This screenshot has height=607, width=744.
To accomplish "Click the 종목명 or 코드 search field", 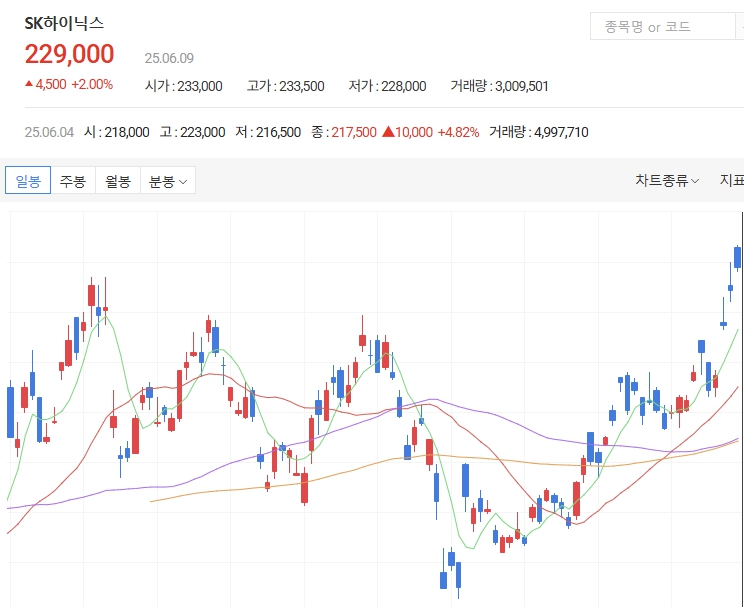I will coord(663,27).
